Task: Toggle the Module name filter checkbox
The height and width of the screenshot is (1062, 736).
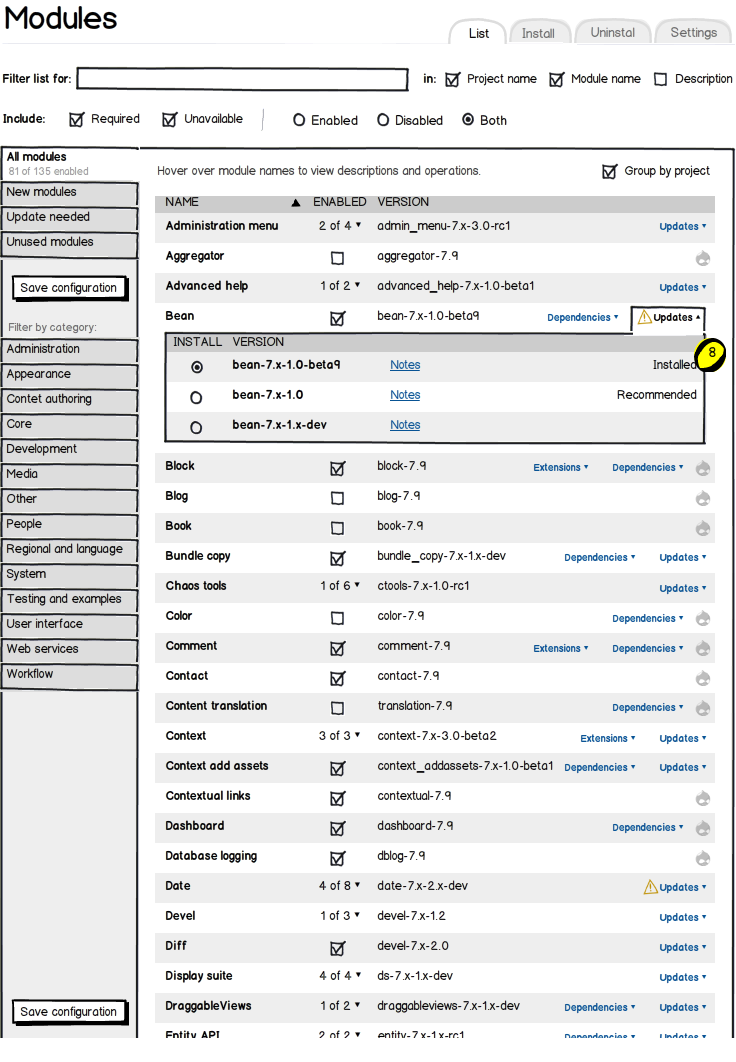Action: [x=557, y=80]
